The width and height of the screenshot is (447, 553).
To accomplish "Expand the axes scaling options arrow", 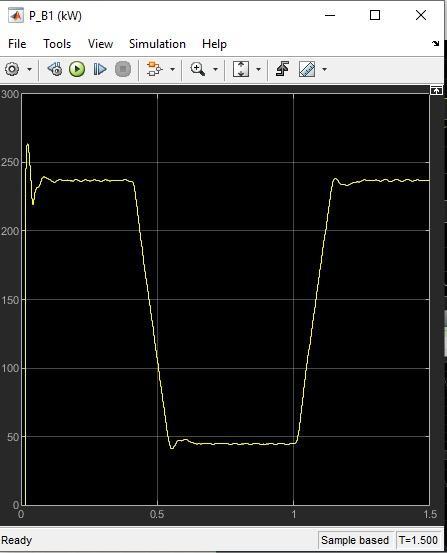I will 258,69.
